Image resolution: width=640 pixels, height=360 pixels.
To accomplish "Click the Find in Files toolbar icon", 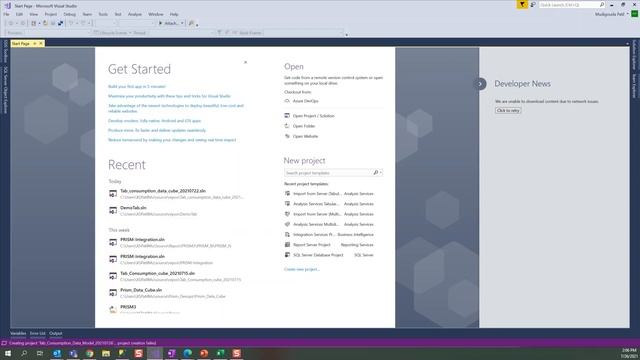I will 191,23.
